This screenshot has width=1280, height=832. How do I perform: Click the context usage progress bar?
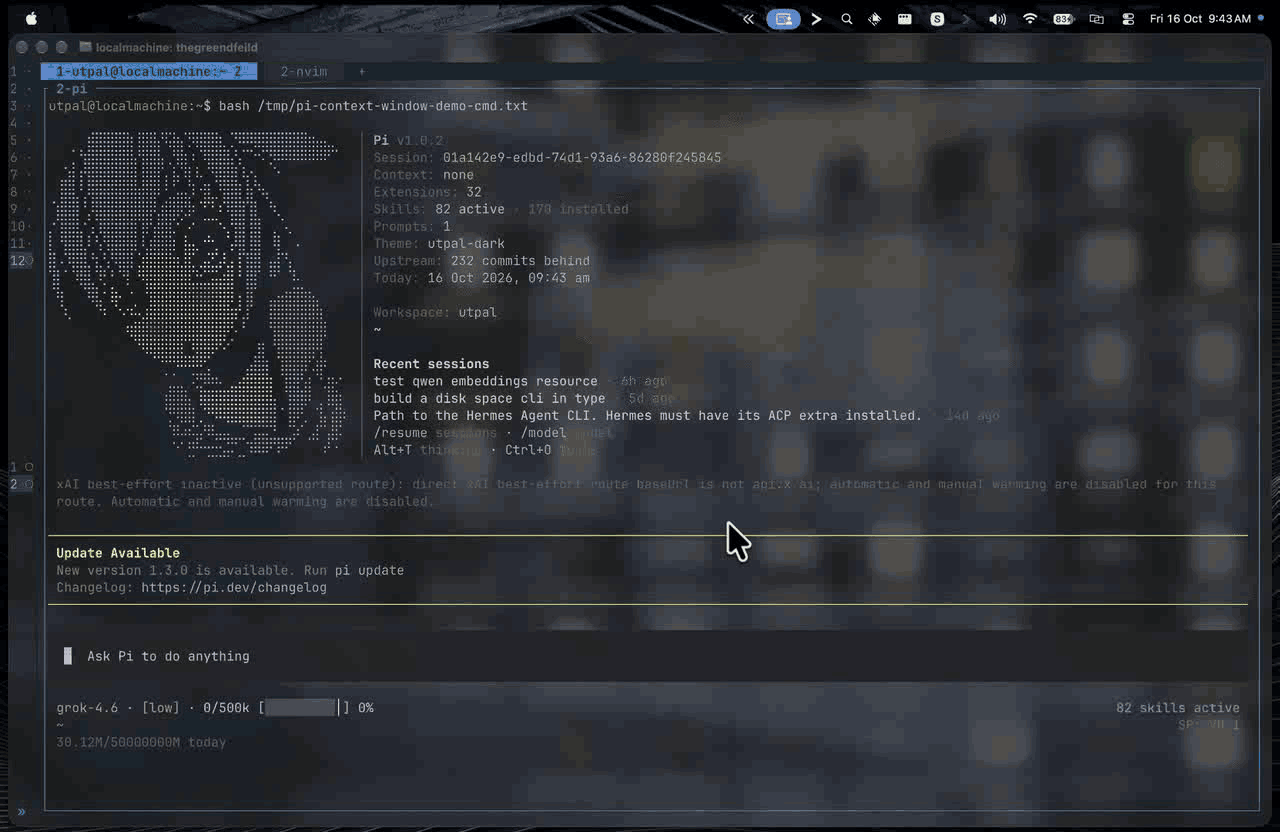[303, 708]
